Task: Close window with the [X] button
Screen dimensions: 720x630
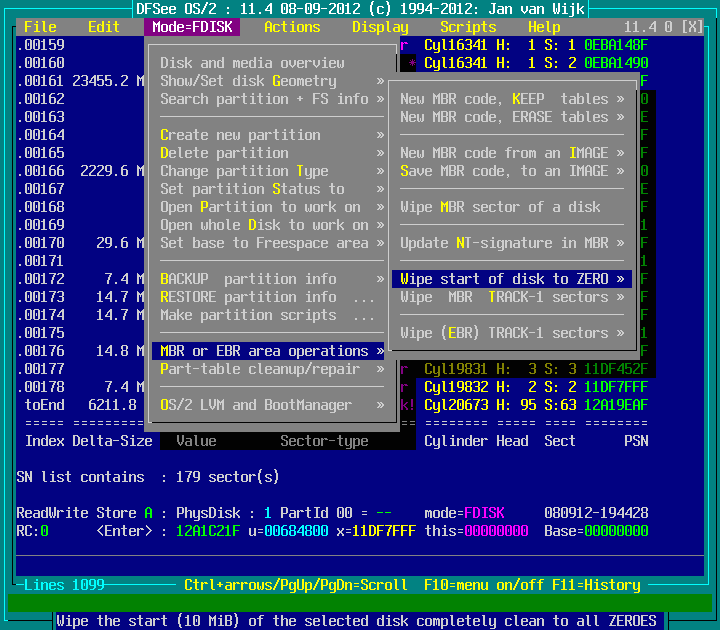Action: (x=691, y=27)
